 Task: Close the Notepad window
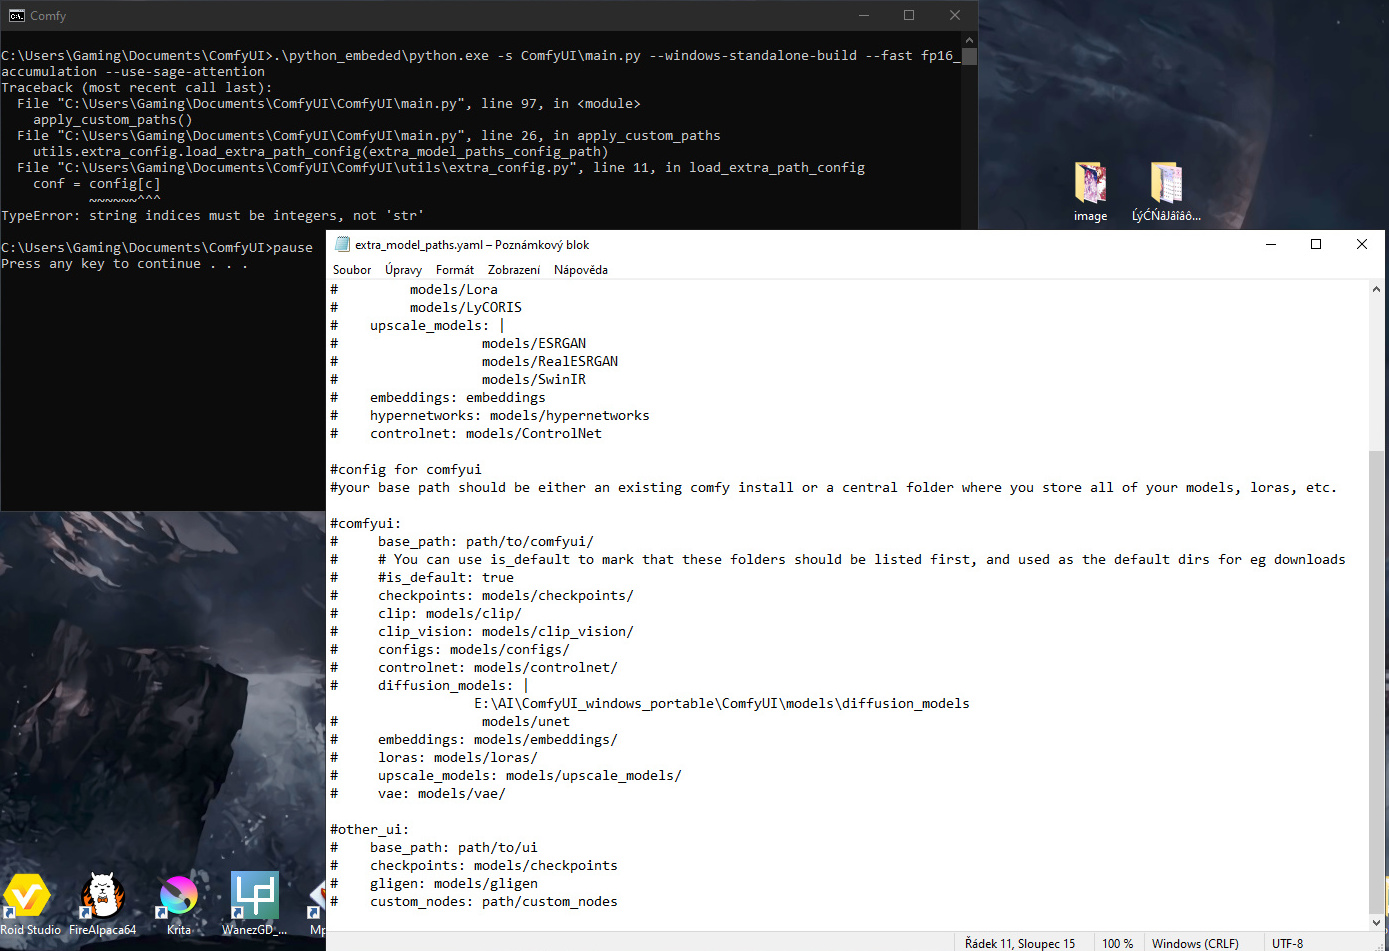[x=1362, y=244]
